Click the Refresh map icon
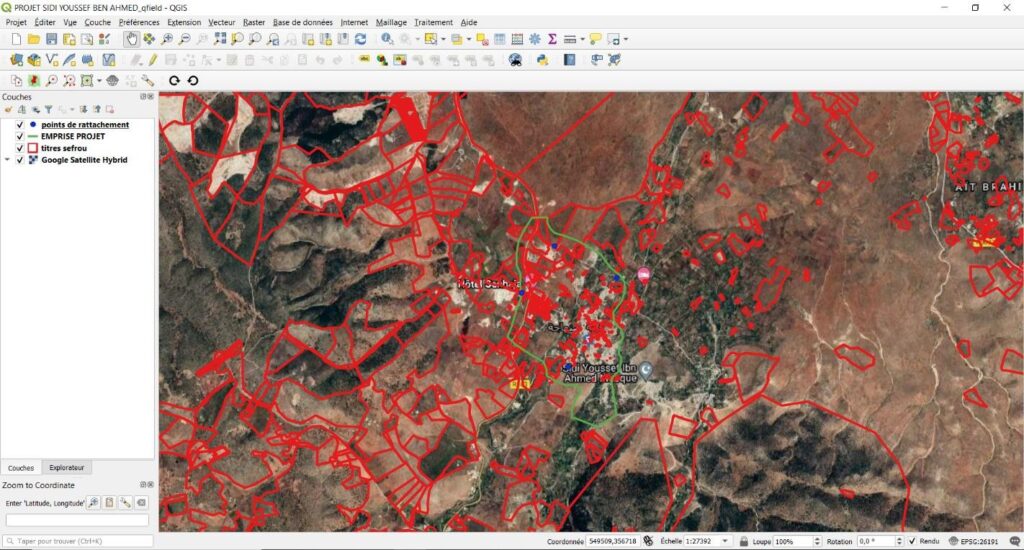 360,39
